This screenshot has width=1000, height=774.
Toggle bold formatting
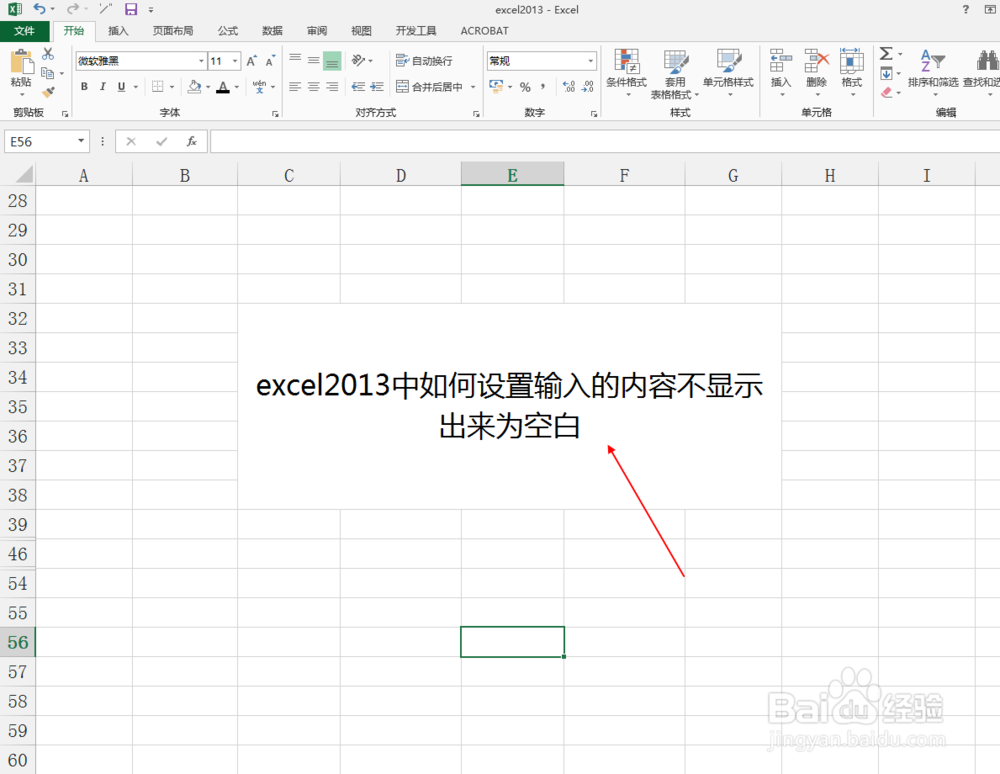coord(84,86)
